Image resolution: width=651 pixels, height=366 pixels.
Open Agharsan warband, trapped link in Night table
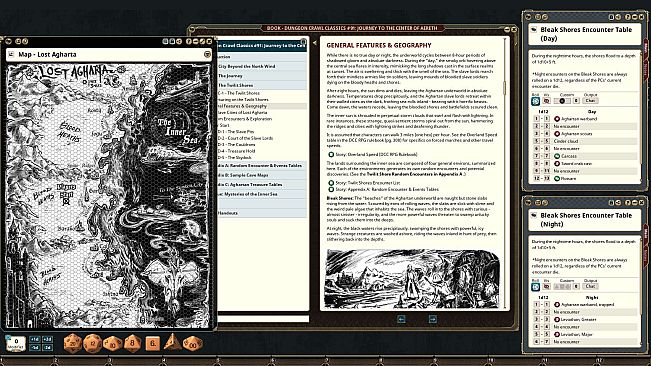(x=584, y=305)
